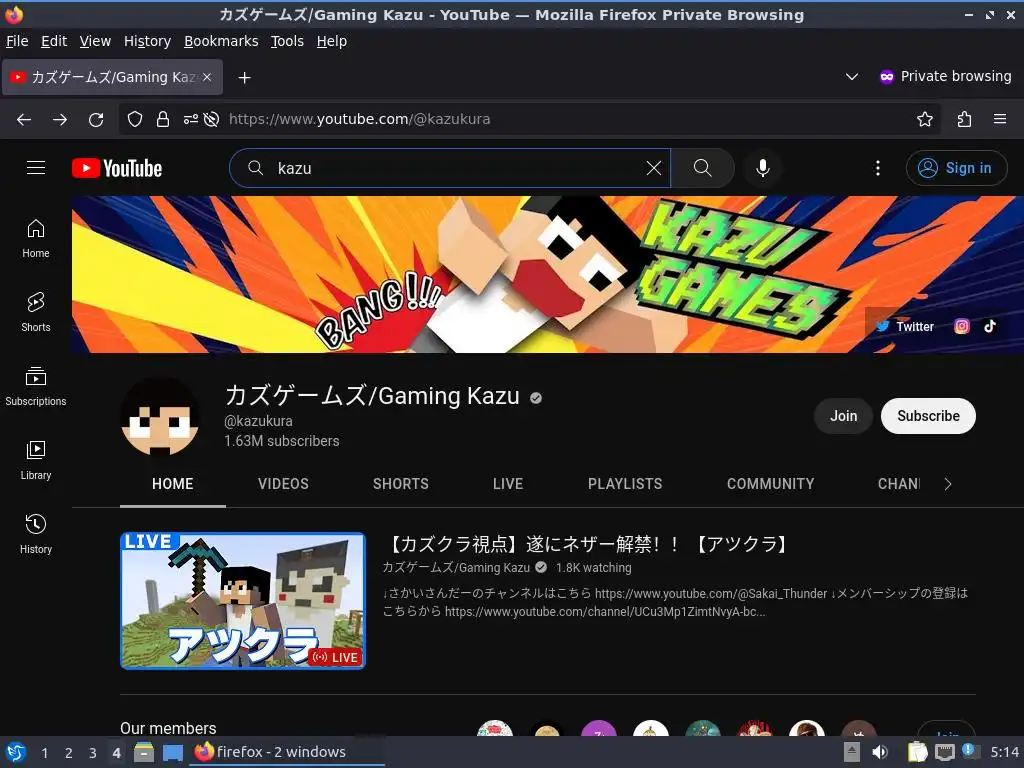The height and width of the screenshot is (768, 1024).
Task: Expand the list all tabs dropdown
Action: [x=852, y=76]
